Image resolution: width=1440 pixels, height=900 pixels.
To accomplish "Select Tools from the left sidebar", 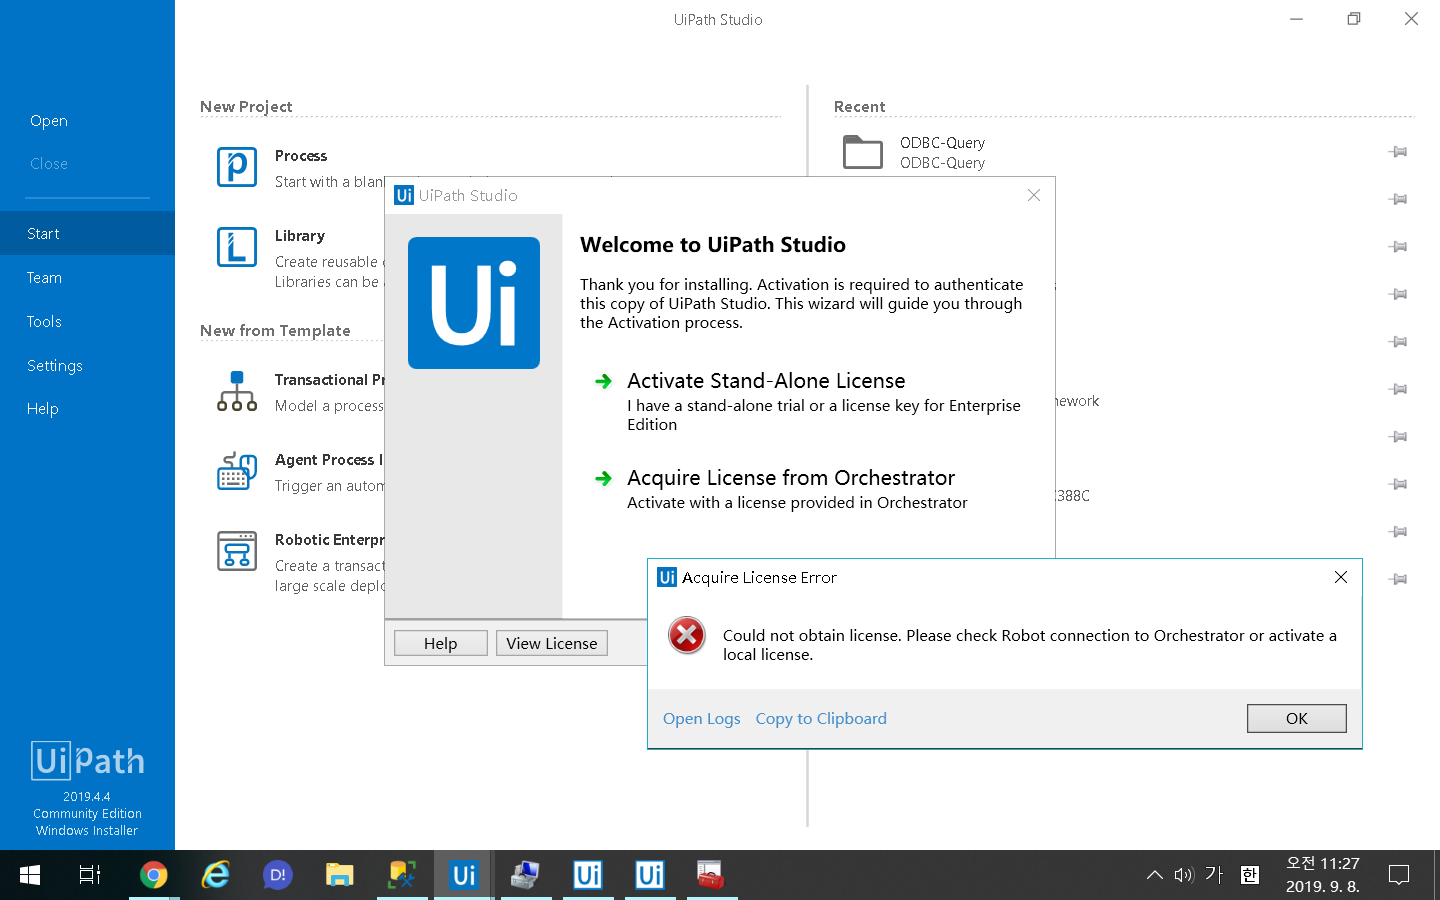I will pos(43,321).
